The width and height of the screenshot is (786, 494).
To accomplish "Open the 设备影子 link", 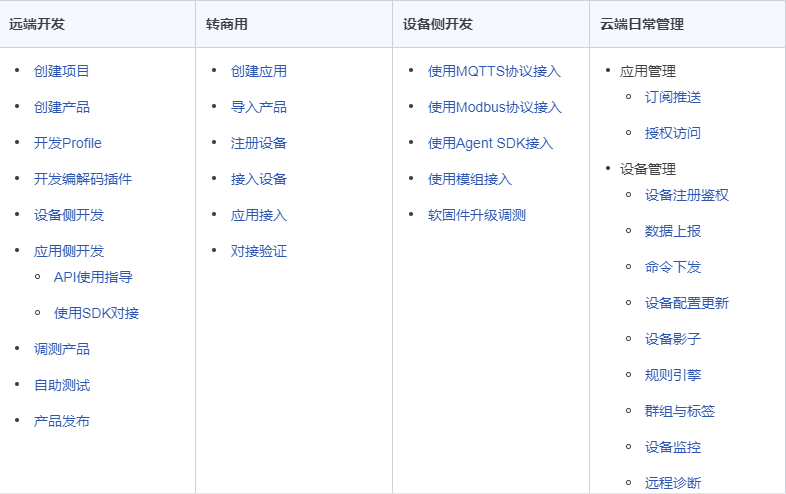I will [673, 339].
